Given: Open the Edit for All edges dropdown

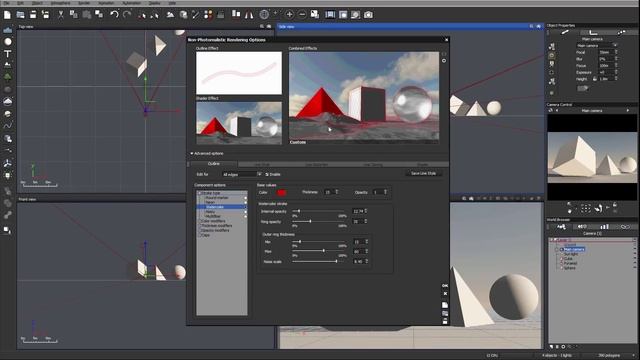Looking at the screenshot, I should click(x=242, y=174).
